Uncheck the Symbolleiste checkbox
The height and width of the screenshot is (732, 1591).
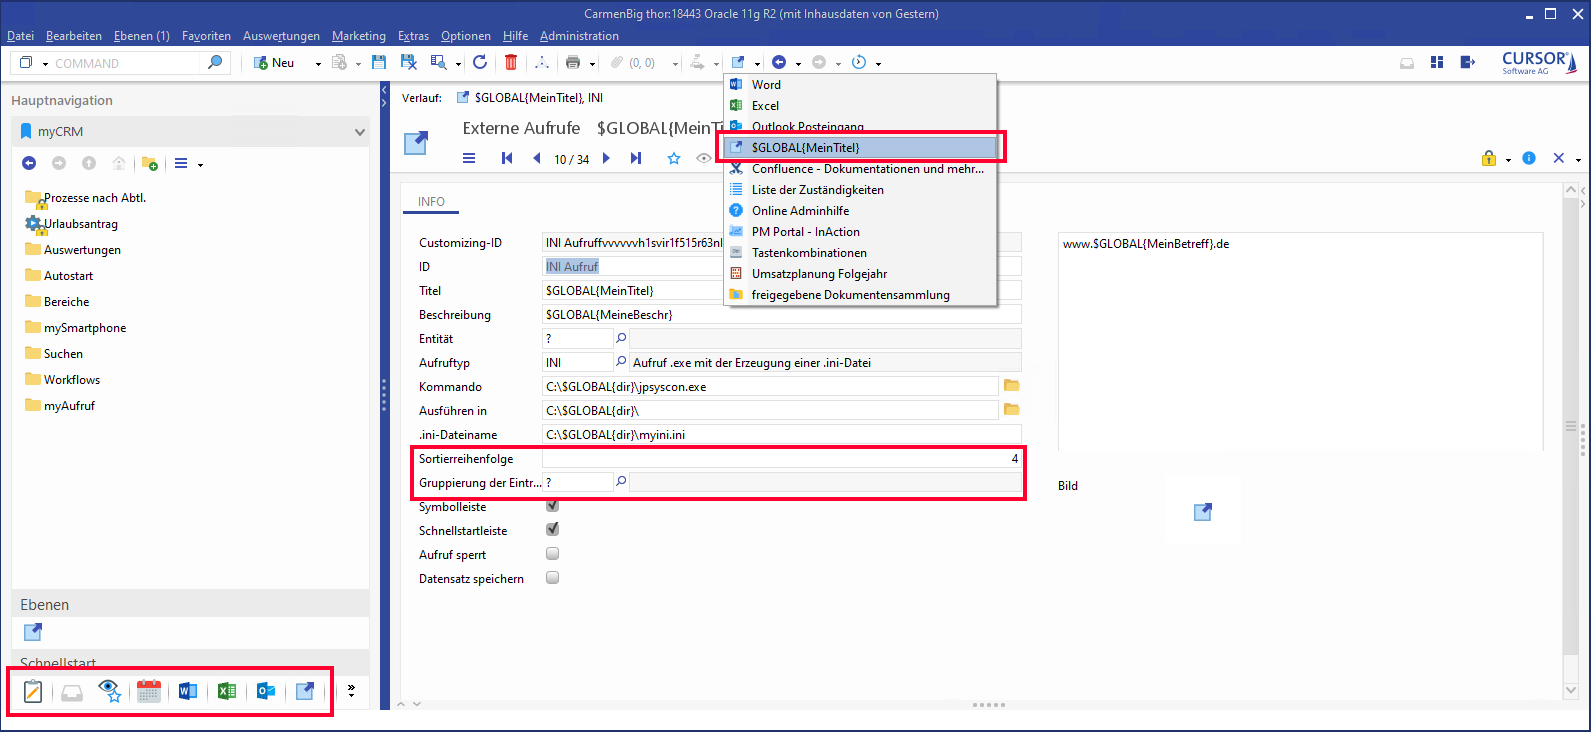click(552, 506)
